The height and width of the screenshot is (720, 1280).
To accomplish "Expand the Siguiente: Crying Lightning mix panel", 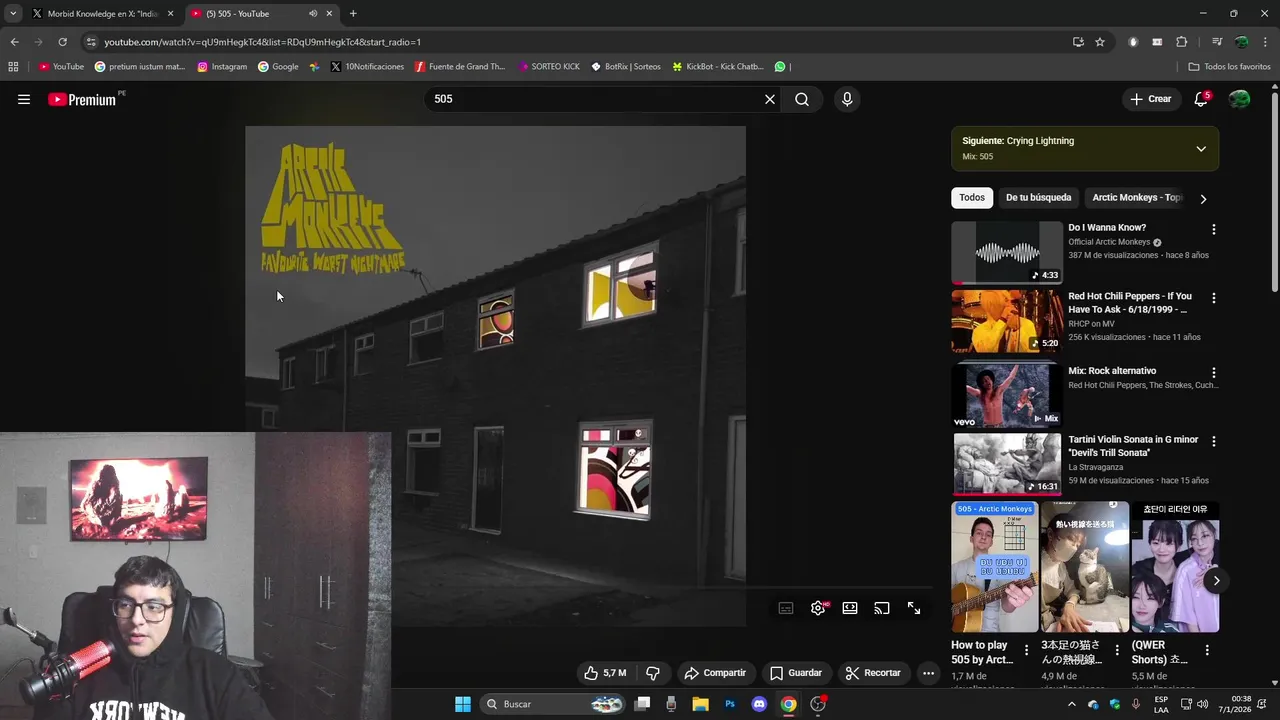I will click(1201, 149).
